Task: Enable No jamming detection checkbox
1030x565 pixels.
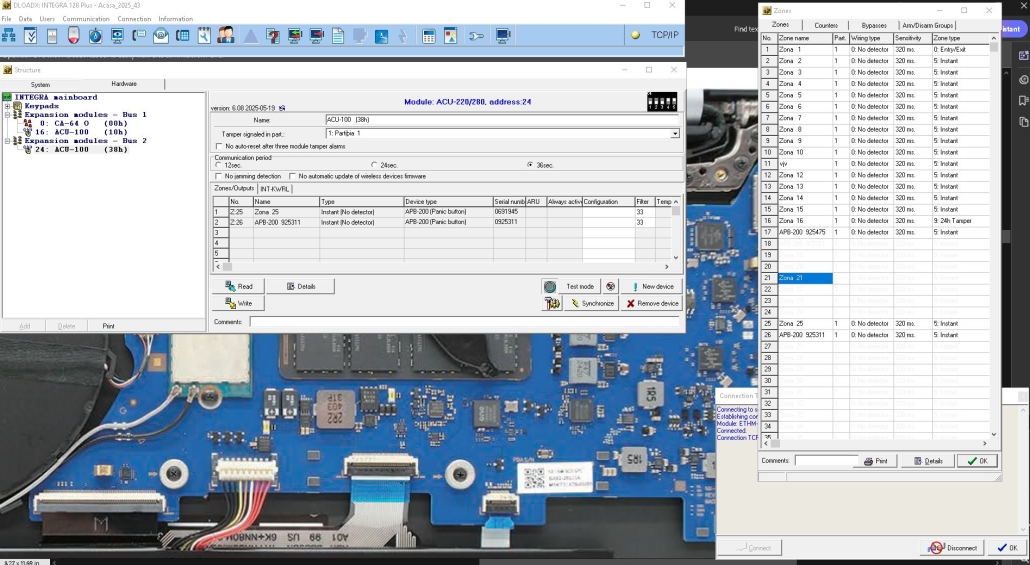Action: 218,176
